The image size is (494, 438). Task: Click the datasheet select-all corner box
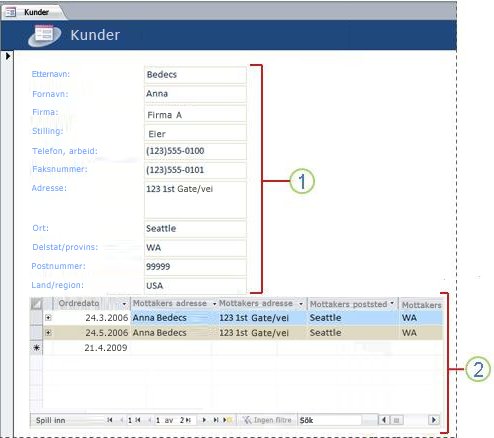click(x=36, y=304)
